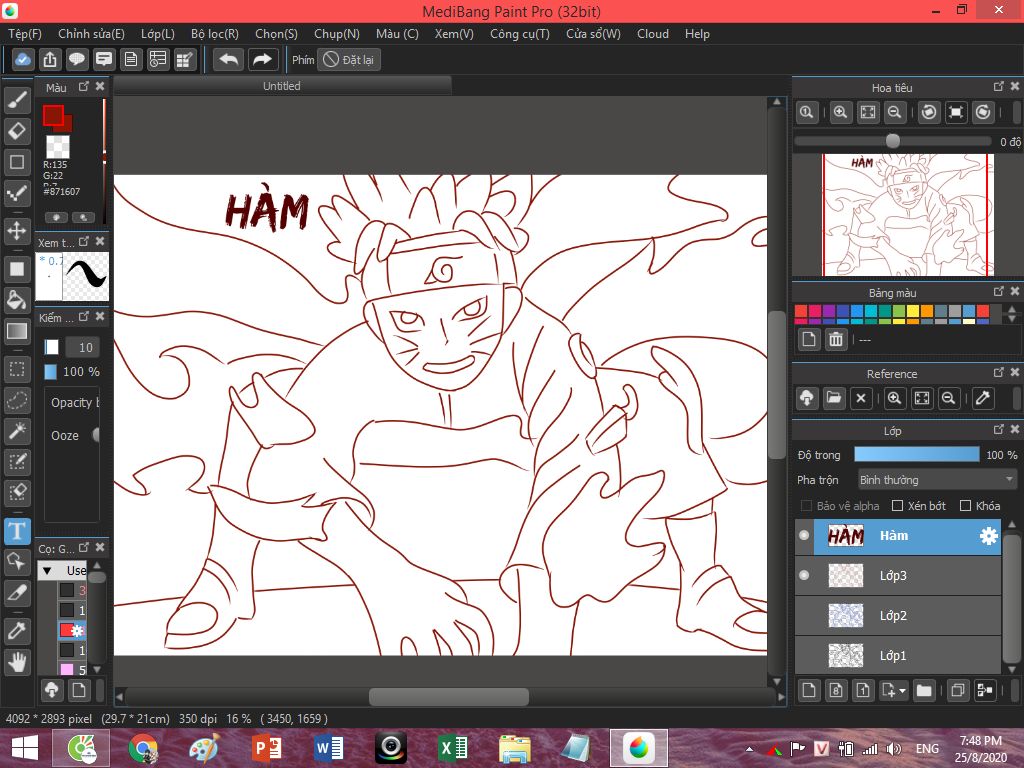
Task: Toggle brush size pressure checkbox
Action: coord(51,347)
